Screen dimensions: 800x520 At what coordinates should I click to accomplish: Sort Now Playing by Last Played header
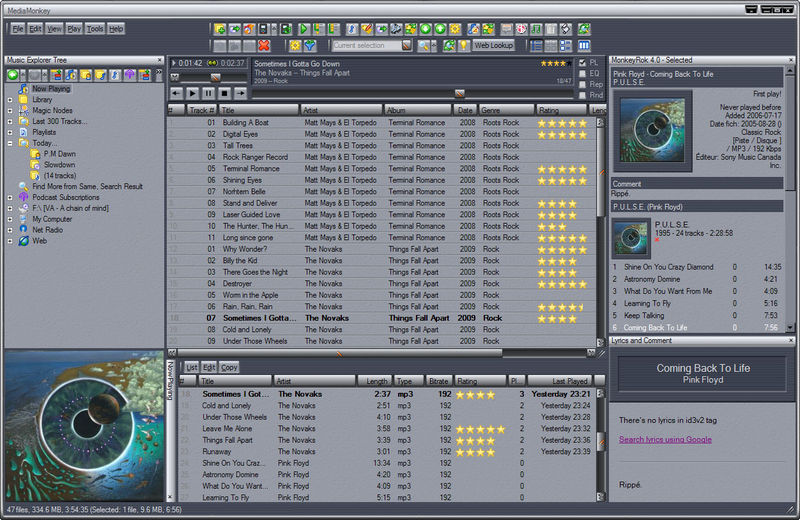click(560, 381)
